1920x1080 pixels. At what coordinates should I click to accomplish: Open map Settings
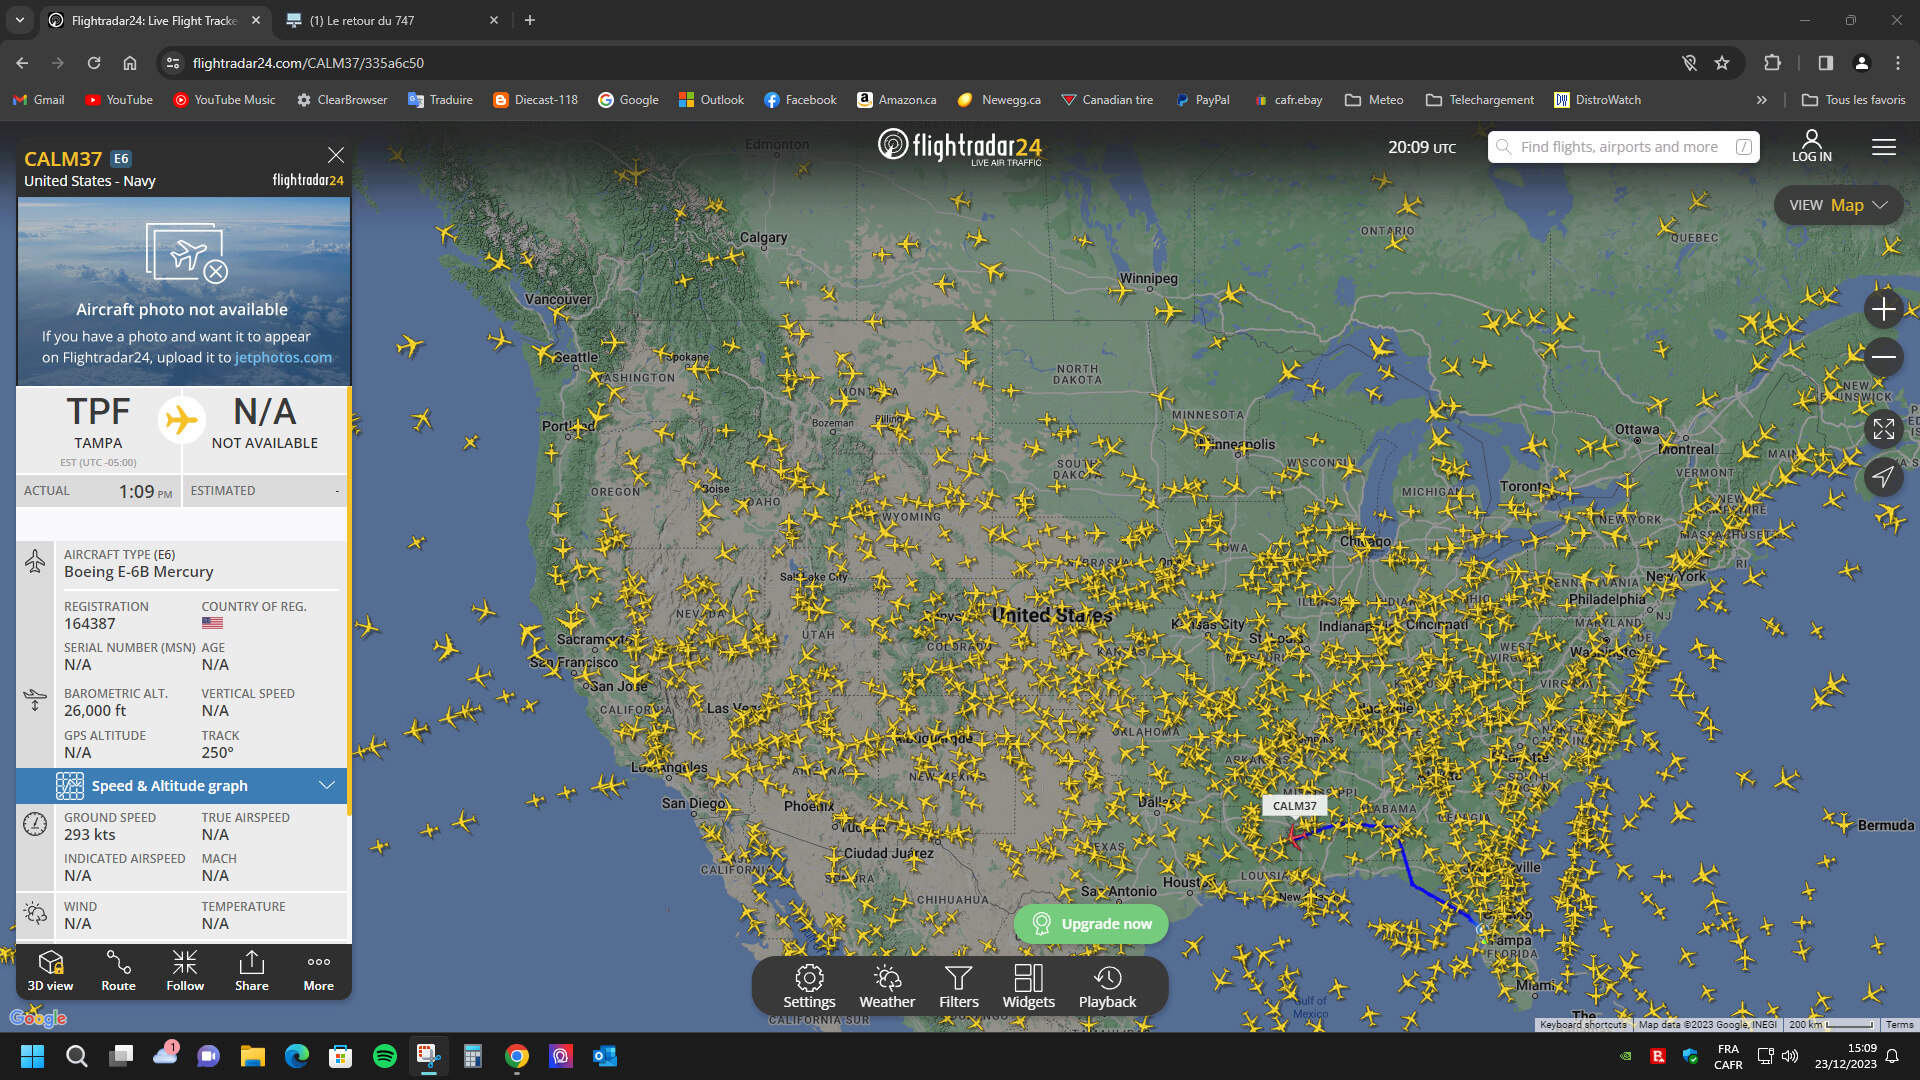point(809,987)
